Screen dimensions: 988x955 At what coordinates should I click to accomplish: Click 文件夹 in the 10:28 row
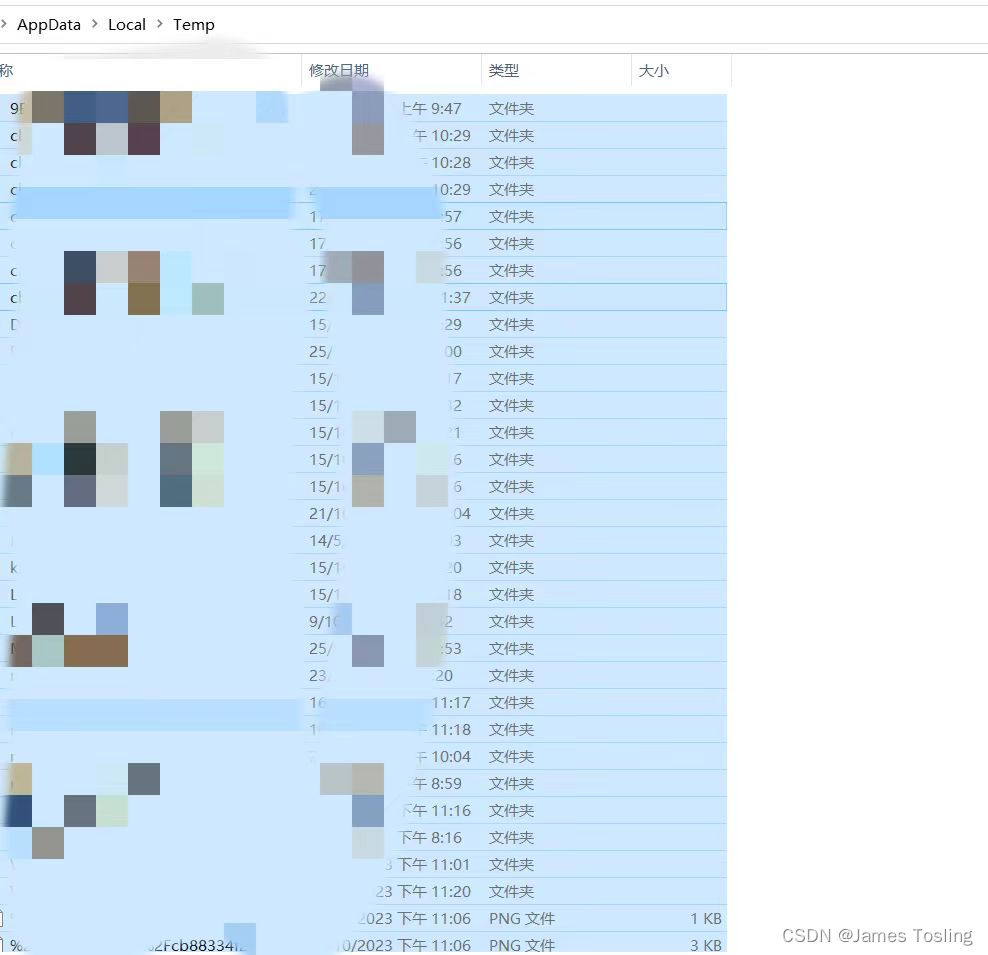tap(511, 163)
